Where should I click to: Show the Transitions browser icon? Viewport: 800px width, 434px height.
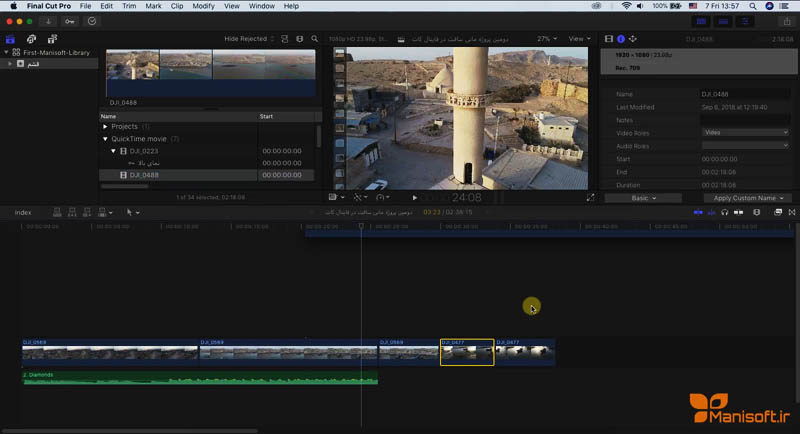792,212
